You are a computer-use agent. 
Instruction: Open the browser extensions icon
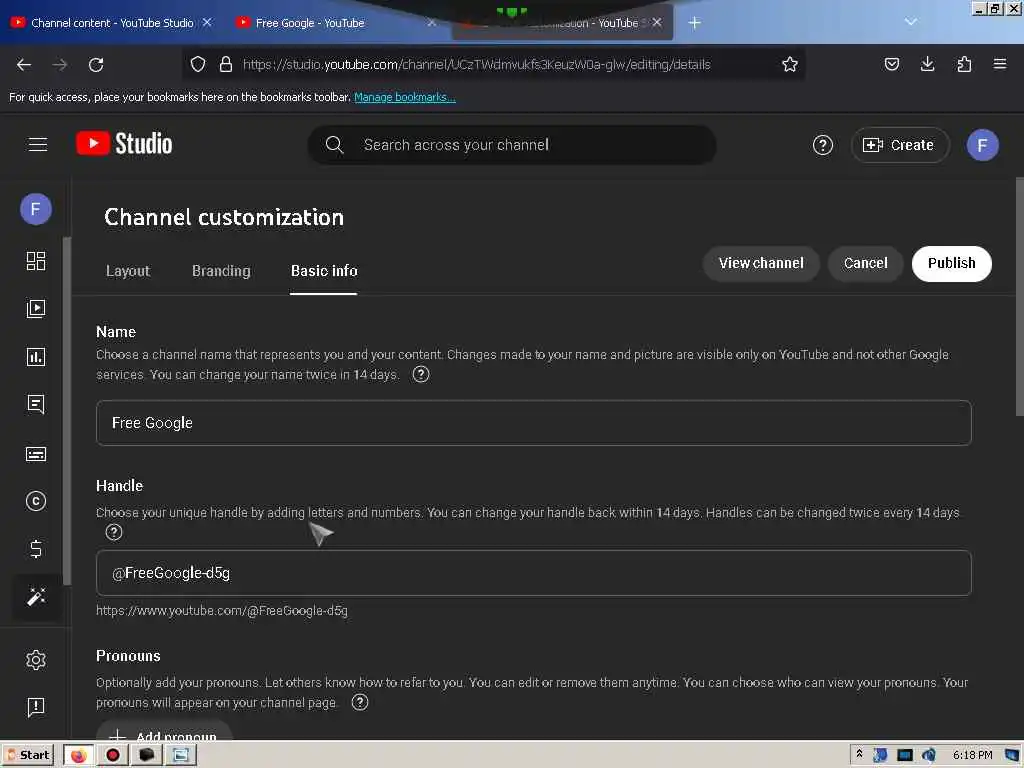[964, 64]
